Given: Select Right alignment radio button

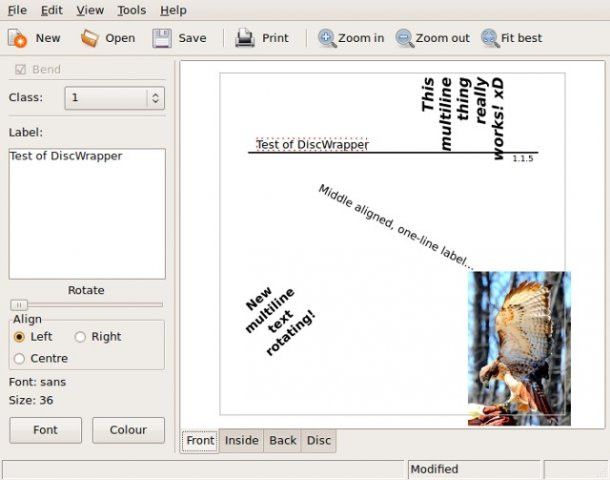Looking at the screenshot, I should click(x=80, y=337).
